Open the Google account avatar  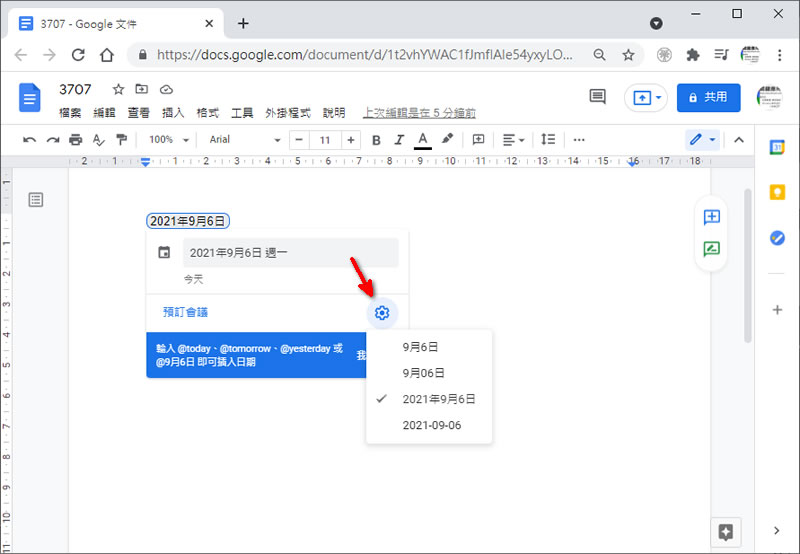(x=769, y=97)
